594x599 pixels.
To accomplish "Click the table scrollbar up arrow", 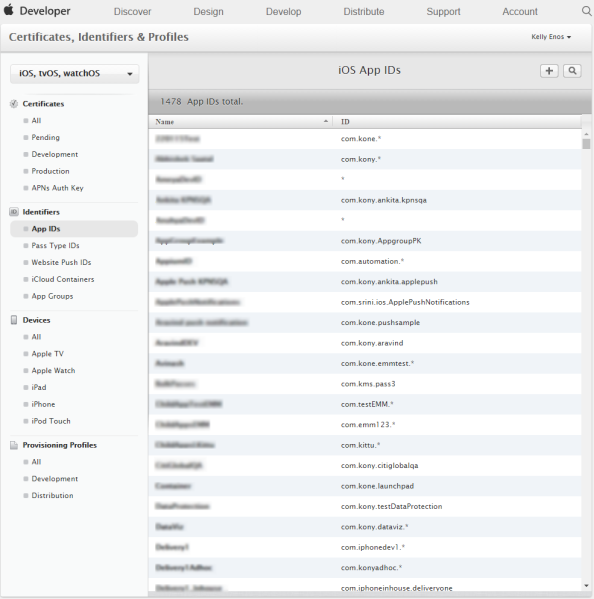I will [x=586, y=134].
